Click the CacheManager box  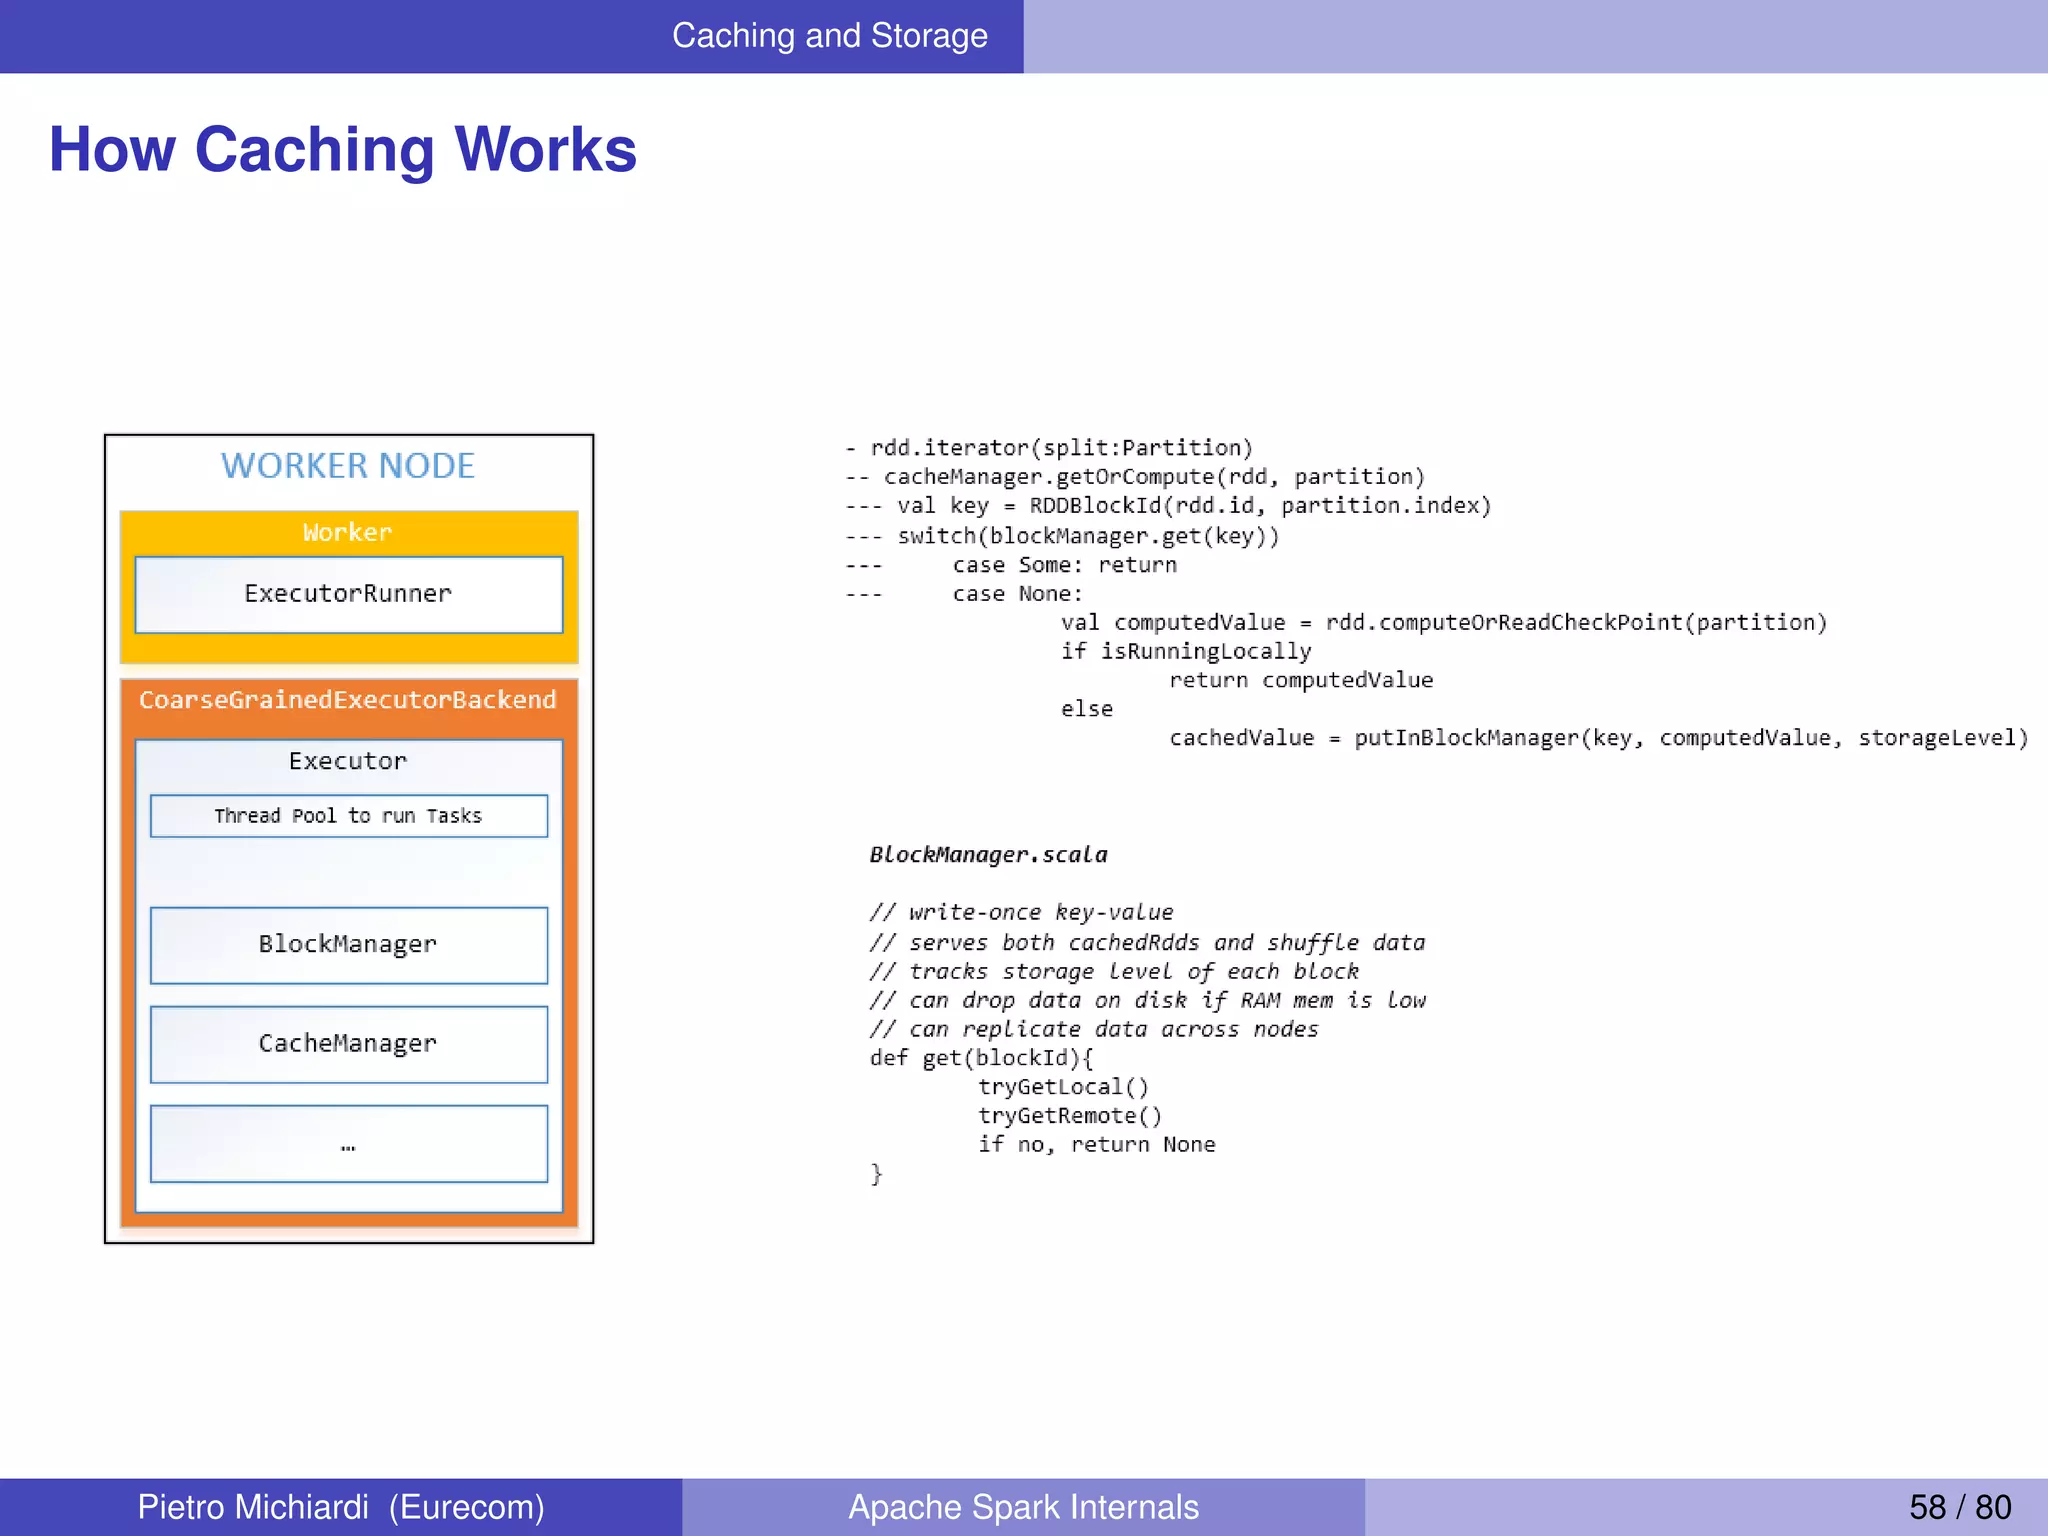348,1044
